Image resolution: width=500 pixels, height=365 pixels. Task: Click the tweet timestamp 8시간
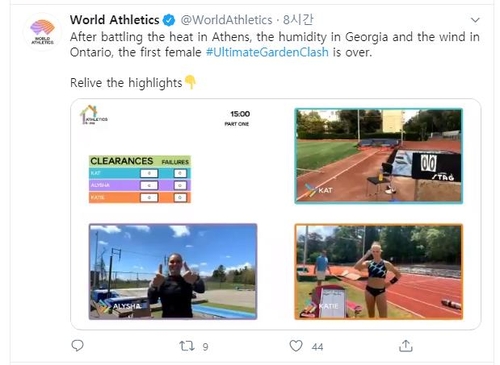(298, 20)
